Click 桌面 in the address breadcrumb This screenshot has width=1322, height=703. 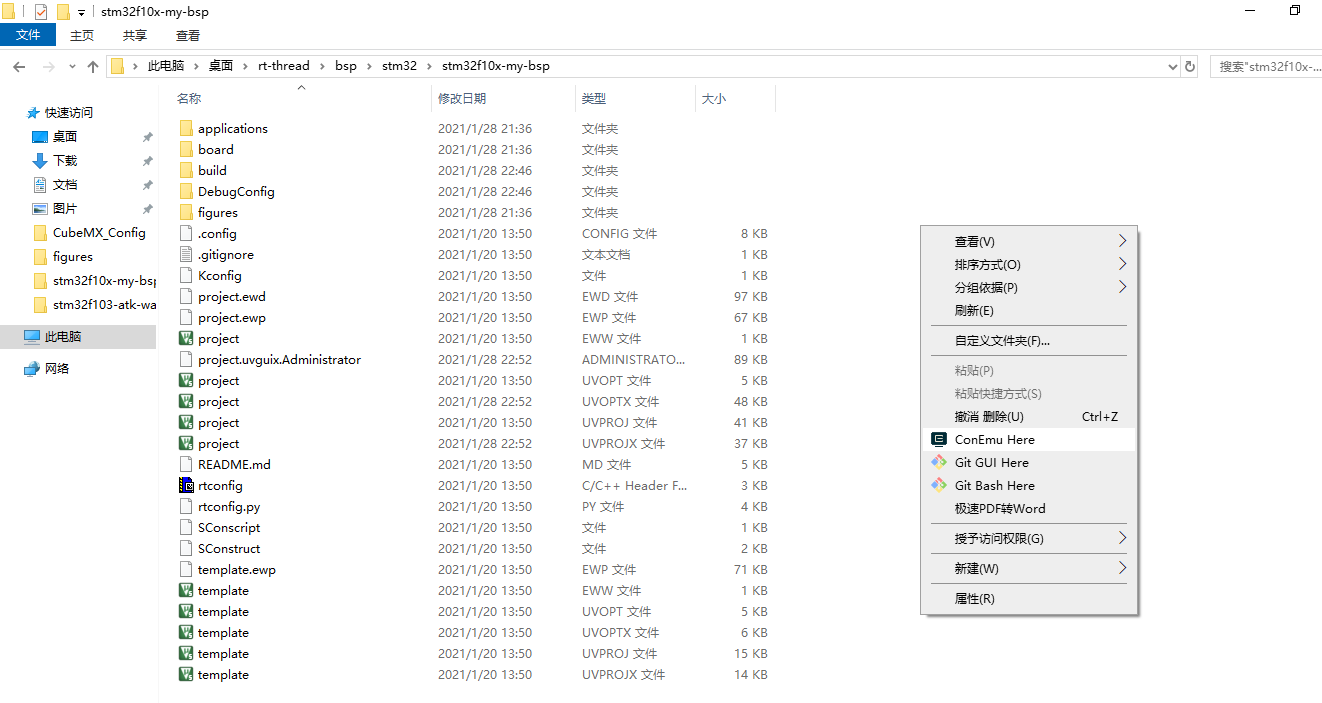tap(220, 66)
